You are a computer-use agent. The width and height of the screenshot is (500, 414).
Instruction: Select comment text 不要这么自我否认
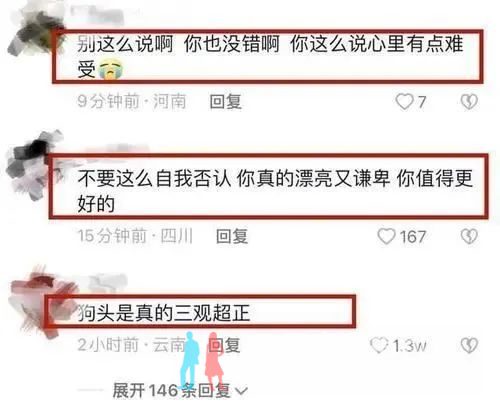coord(154,178)
